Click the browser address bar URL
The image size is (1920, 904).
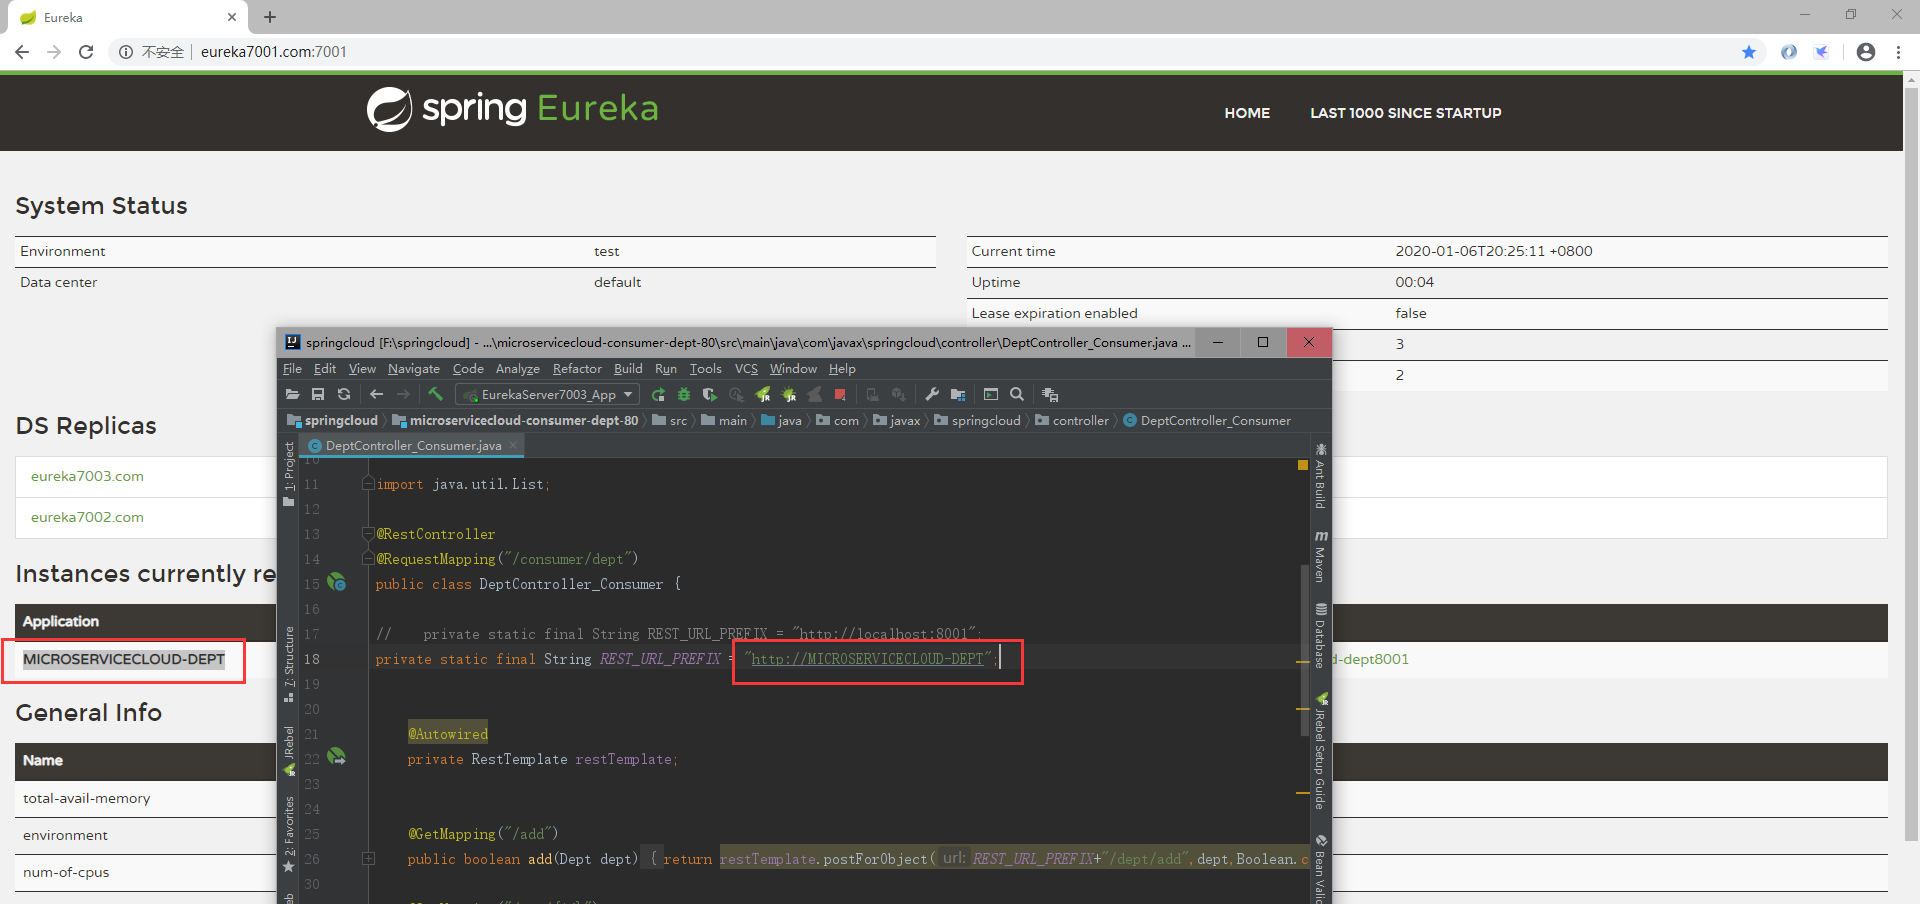pyautogui.click(x=273, y=52)
